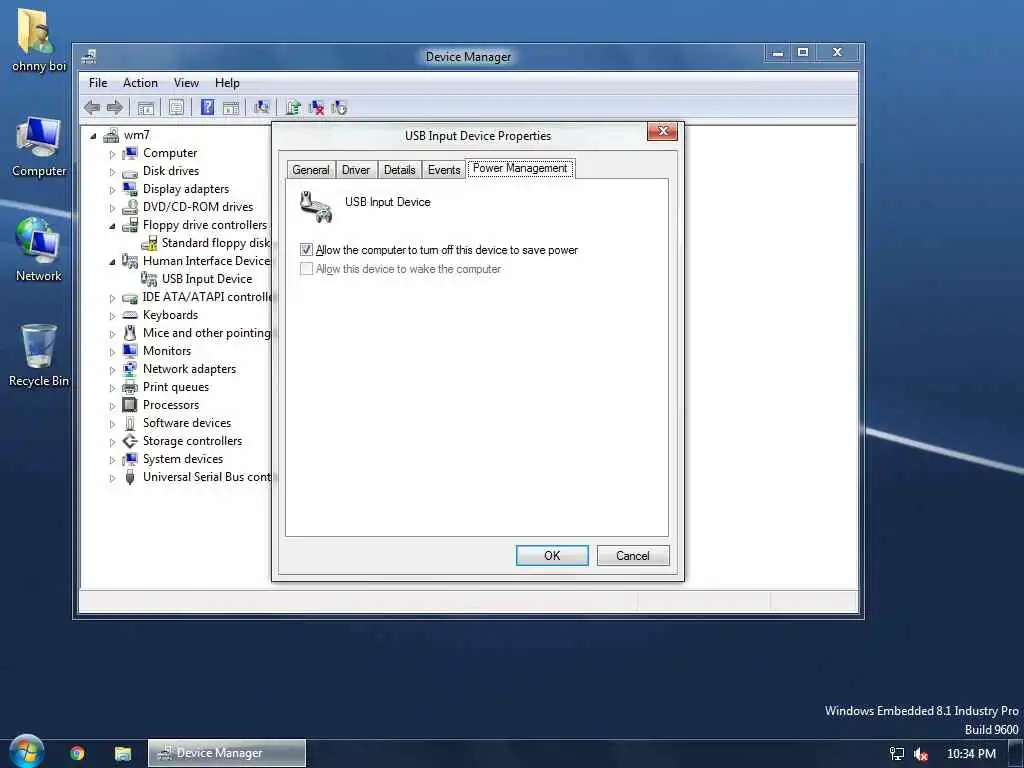Switch to the Driver tab
The width and height of the screenshot is (1024, 768).
pos(356,170)
